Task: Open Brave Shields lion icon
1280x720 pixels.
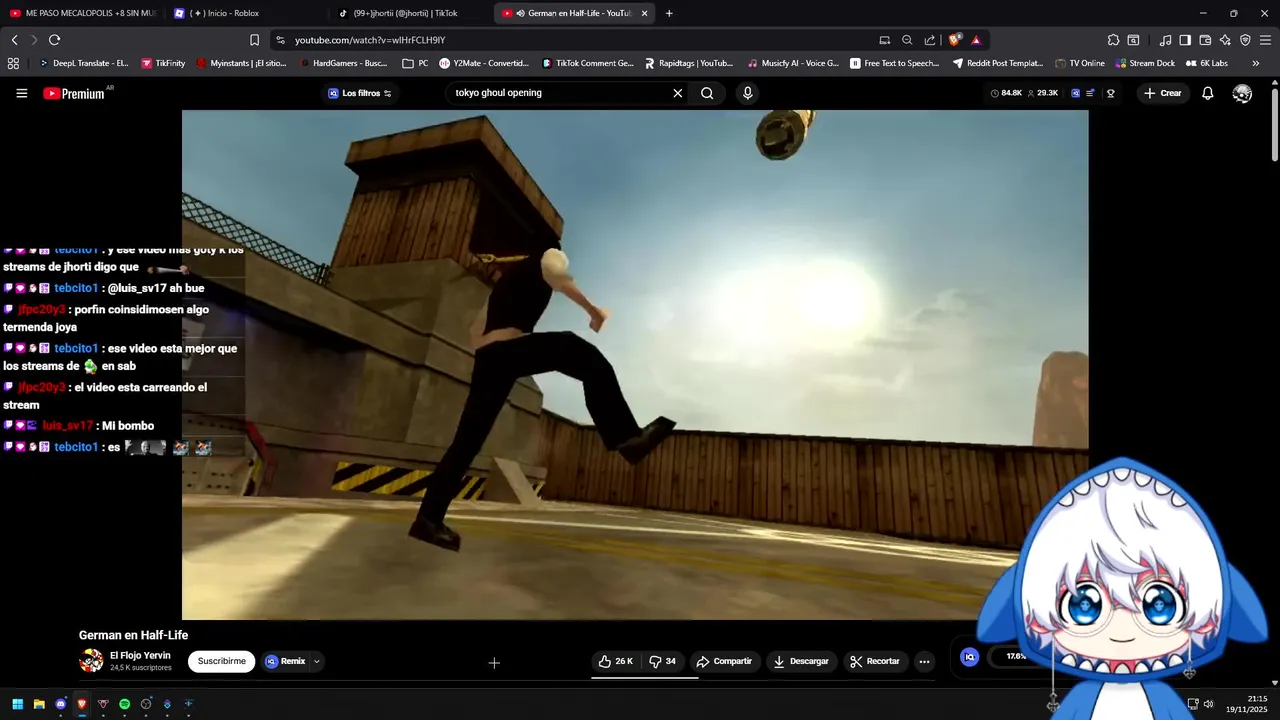Action: (955, 40)
